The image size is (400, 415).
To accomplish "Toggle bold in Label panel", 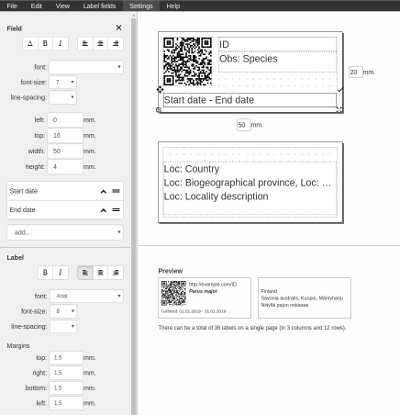I will tap(45, 272).
